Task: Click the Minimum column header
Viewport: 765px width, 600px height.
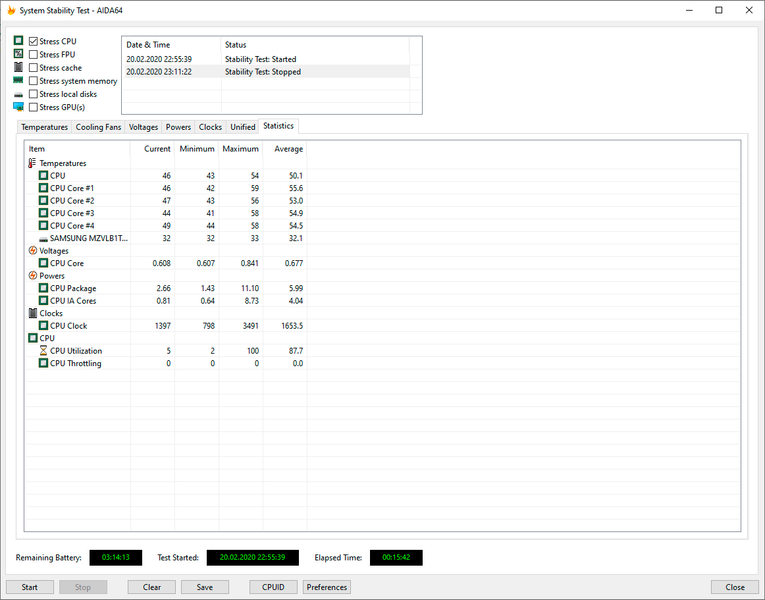Action: point(197,149)
